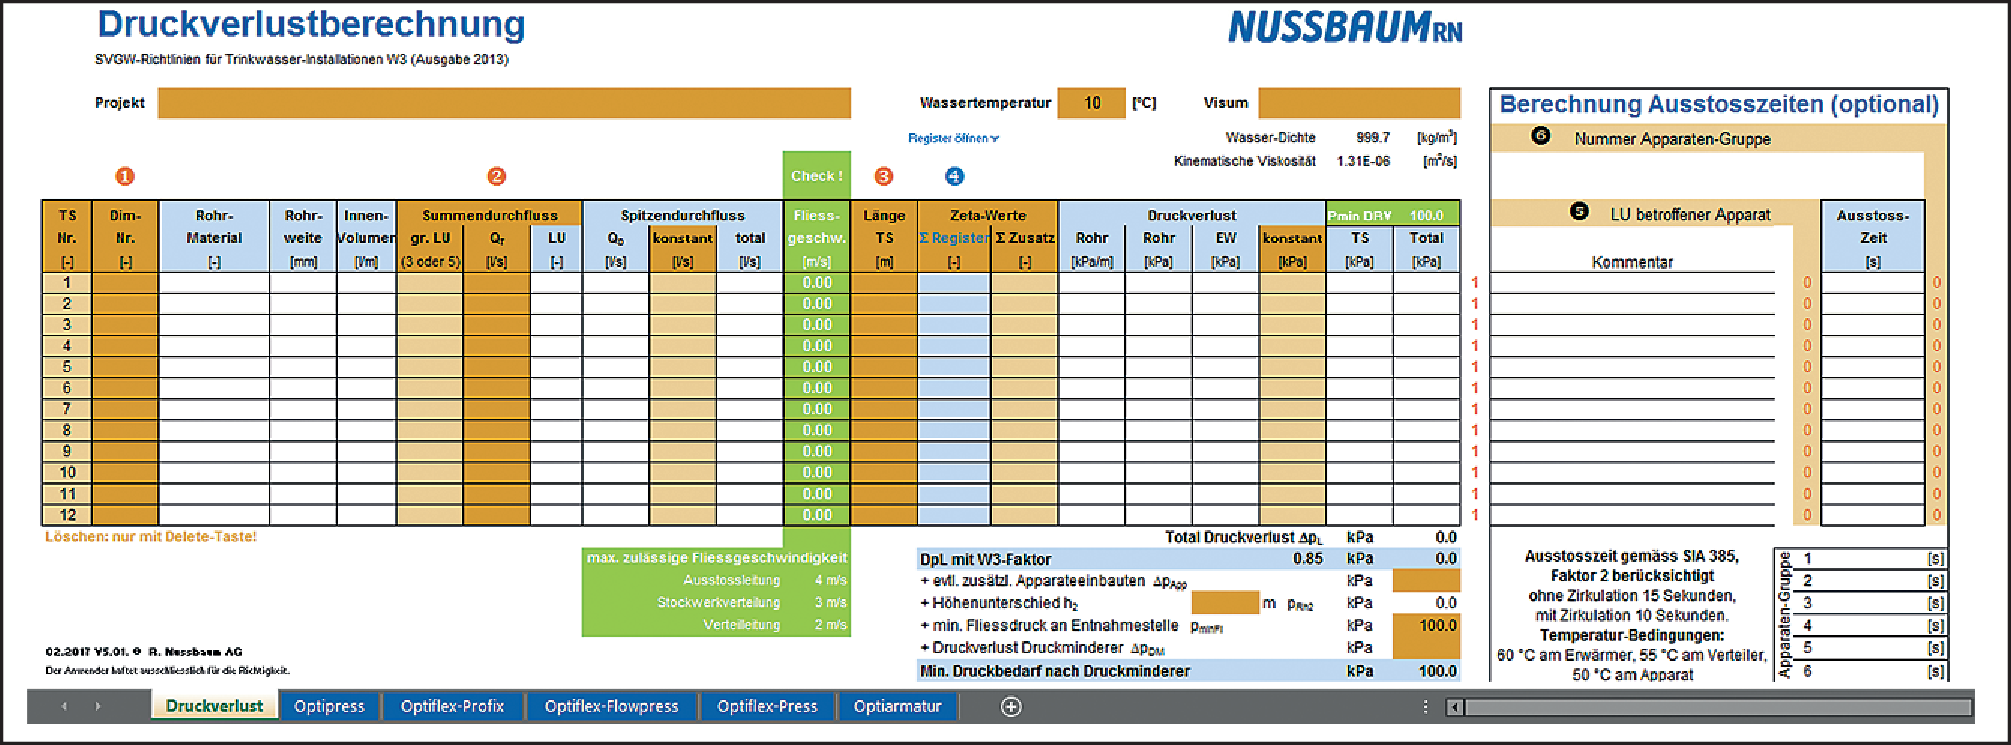Select the Projekt input field
The height and width of the screenshot is (745, 2011).
504,103
